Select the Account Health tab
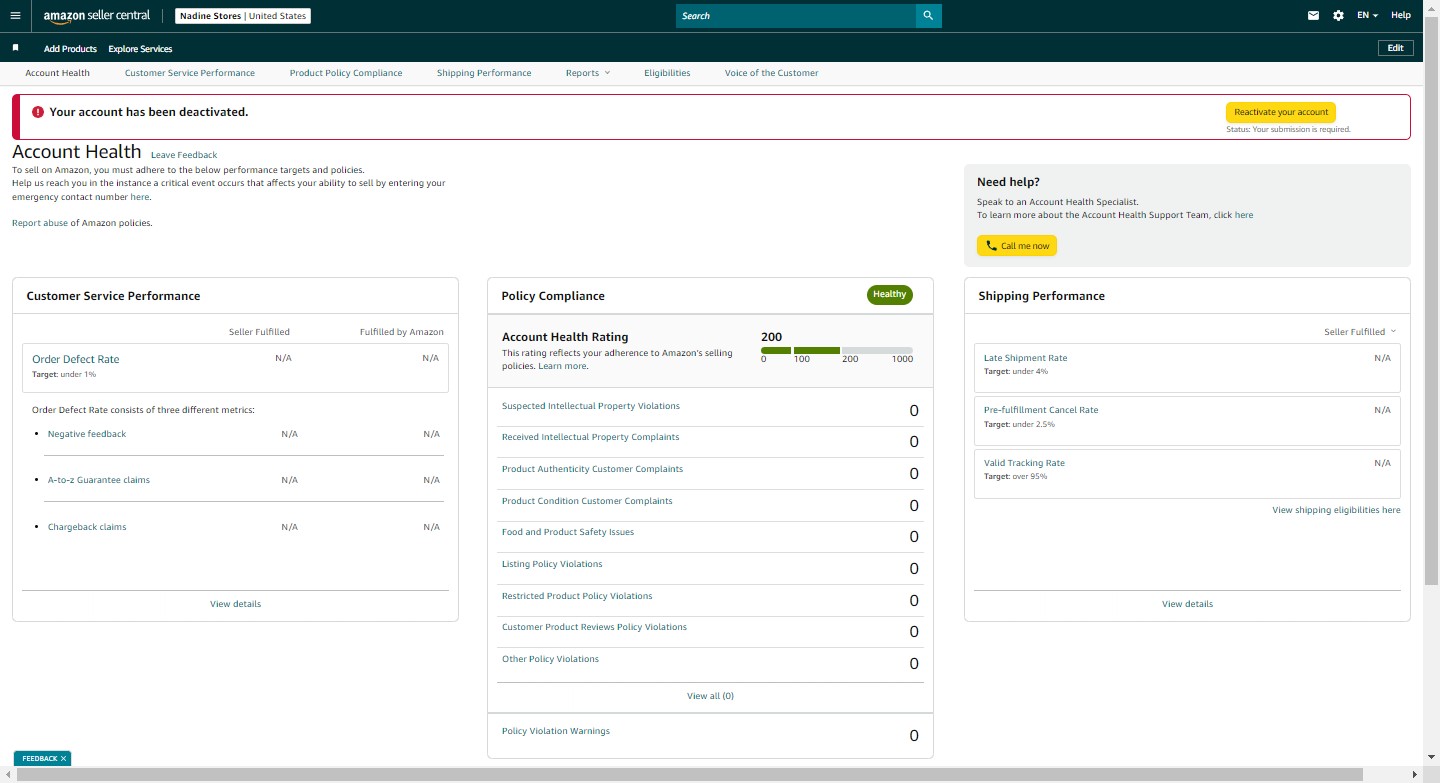The image size is (1440, 783). (x=58, y=73)
